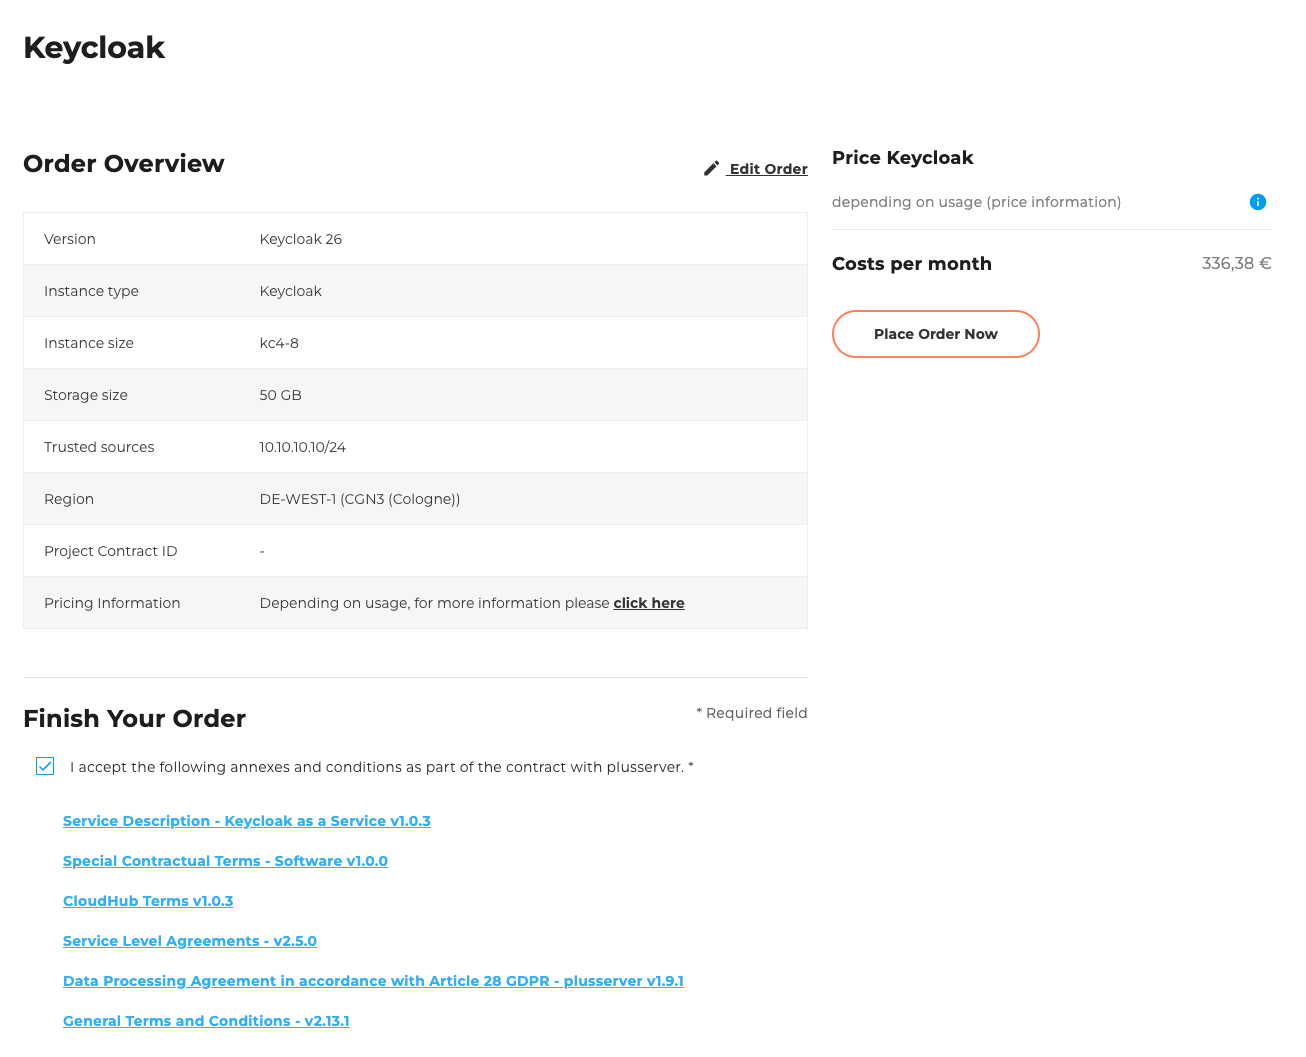The image size is (1306, 1057).
Task: Open the Edit Order link
Action: click(x=767, y=169)
